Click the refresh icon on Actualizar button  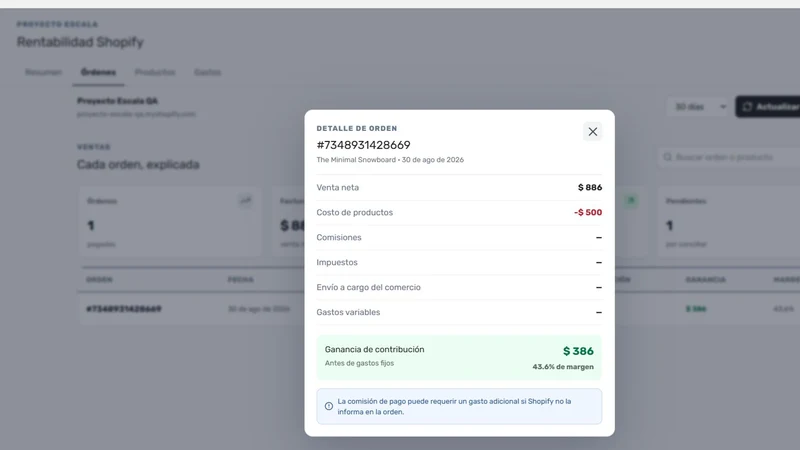[747, 107]
